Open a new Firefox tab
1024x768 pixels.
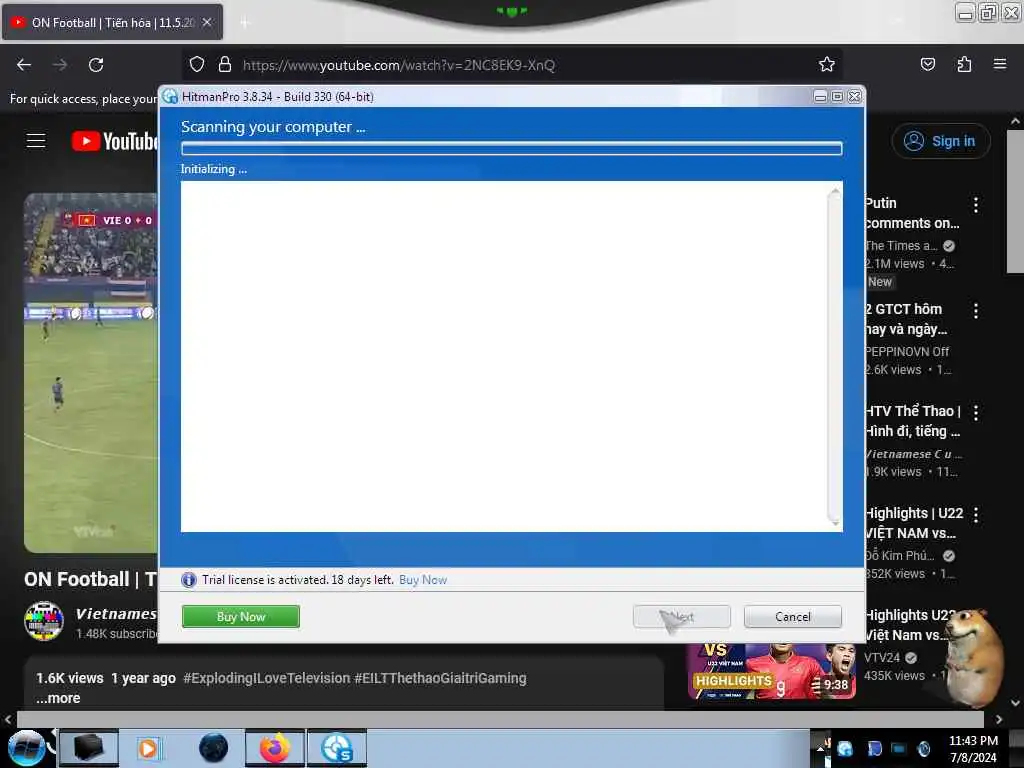[x=245, y=23]
